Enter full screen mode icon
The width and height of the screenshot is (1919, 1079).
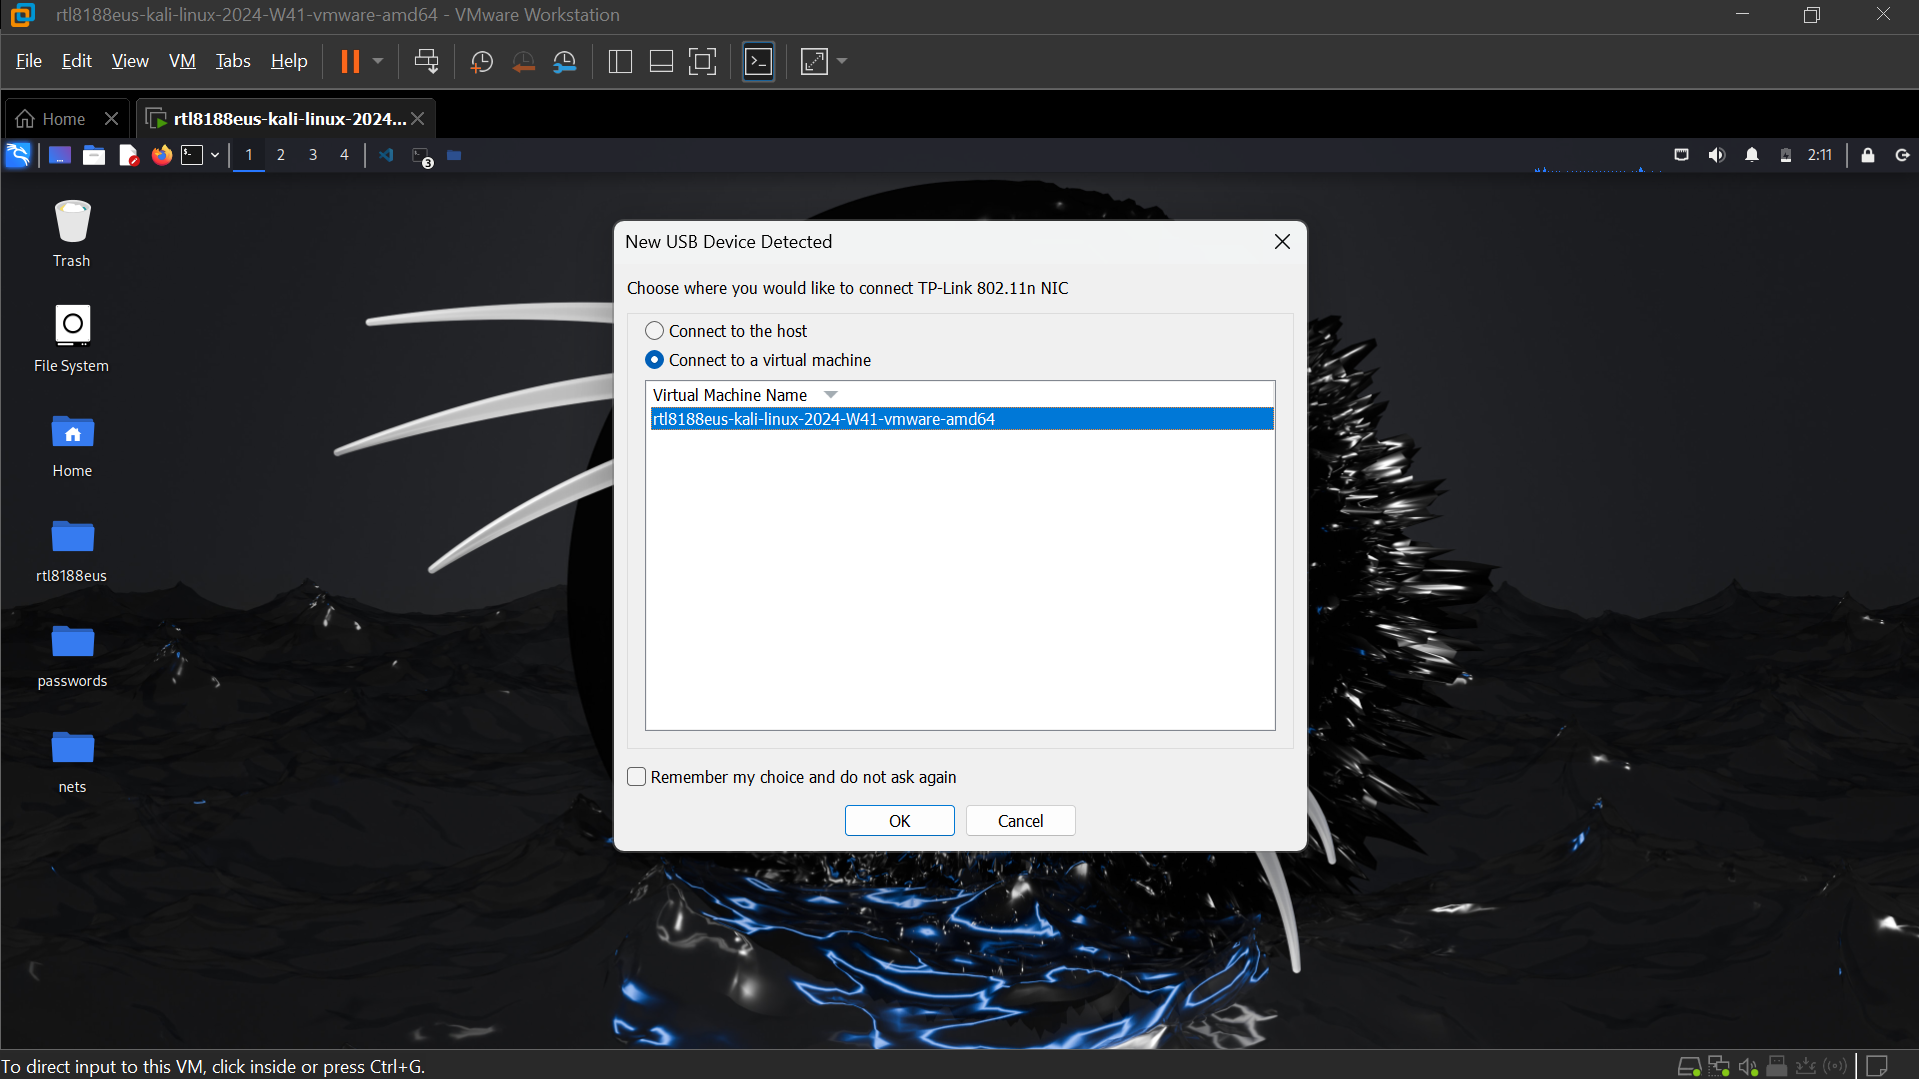[703, 62]
